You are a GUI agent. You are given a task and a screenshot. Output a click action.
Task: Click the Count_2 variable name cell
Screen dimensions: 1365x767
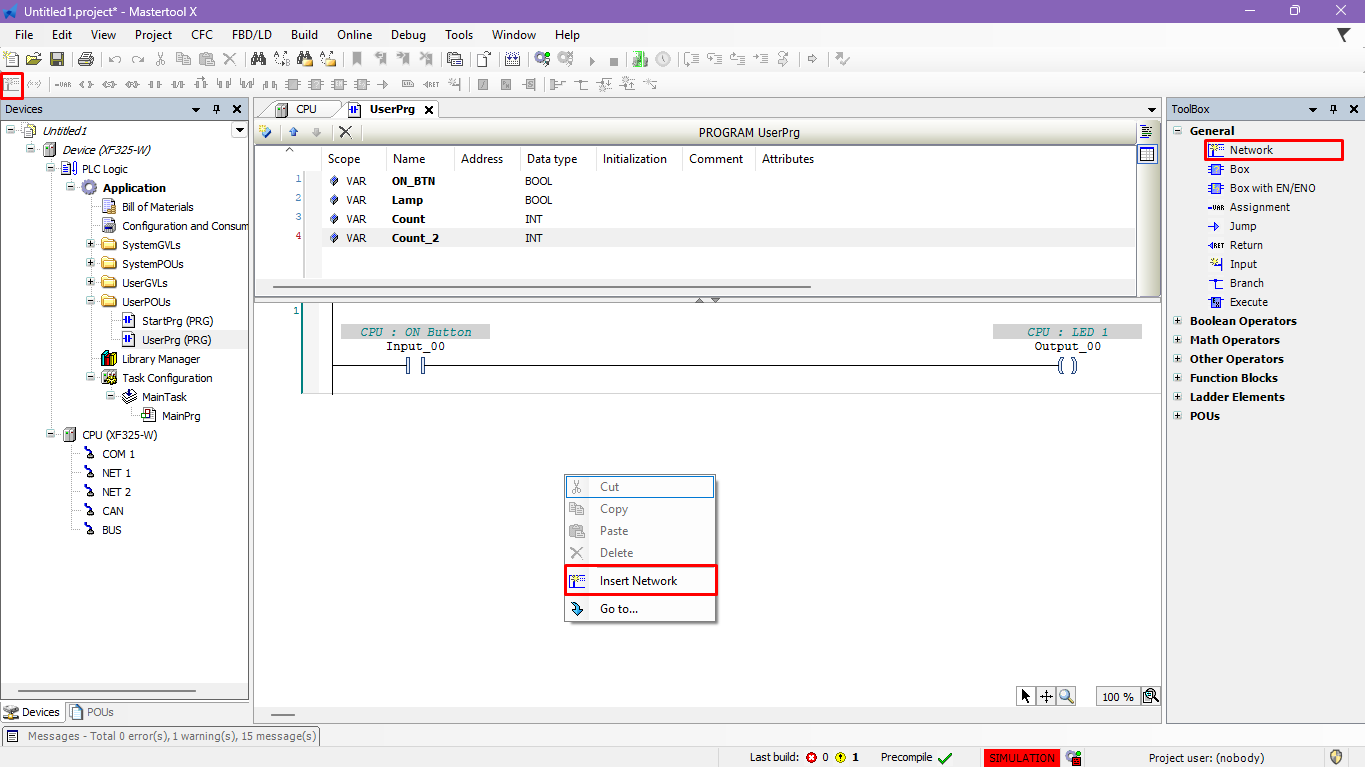(x=415, y=238)
